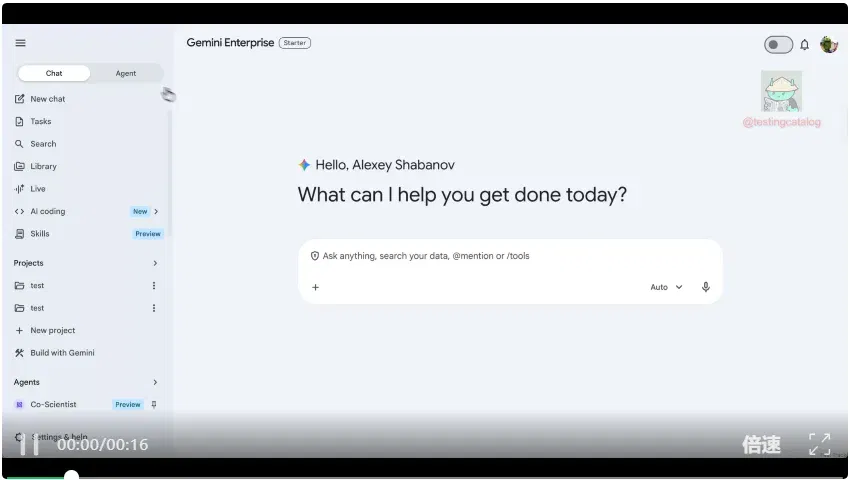Click the Preview badge beside Skills

pos(148,234)
